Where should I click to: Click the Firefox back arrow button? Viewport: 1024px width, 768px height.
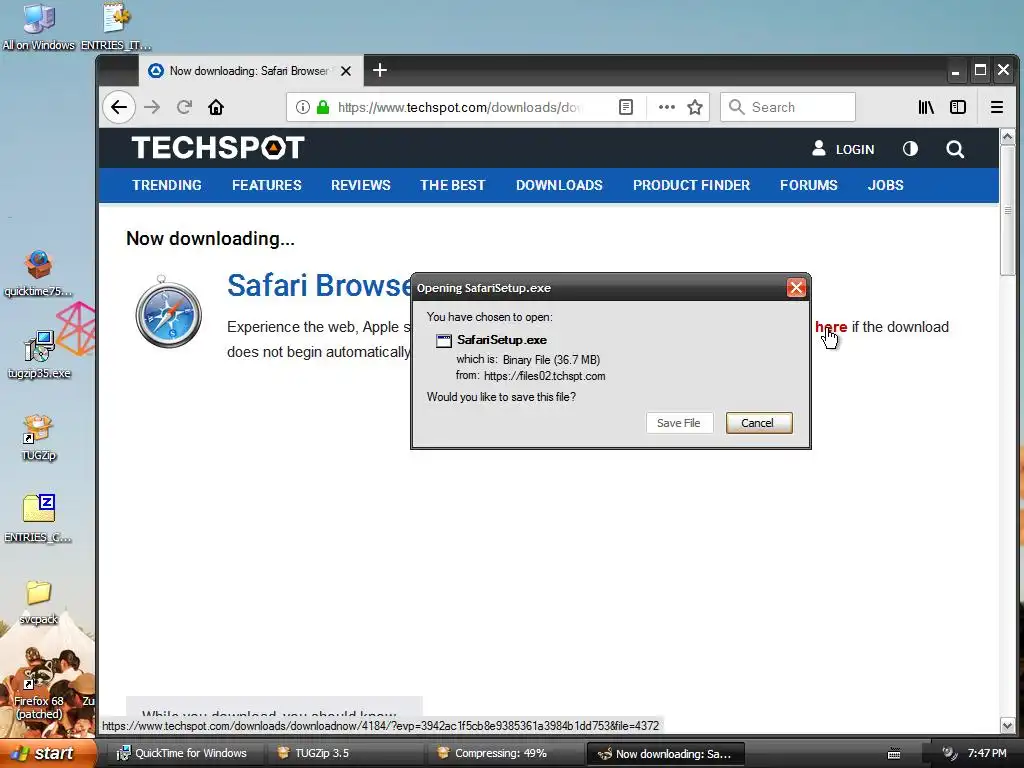(x=118, y=107)
